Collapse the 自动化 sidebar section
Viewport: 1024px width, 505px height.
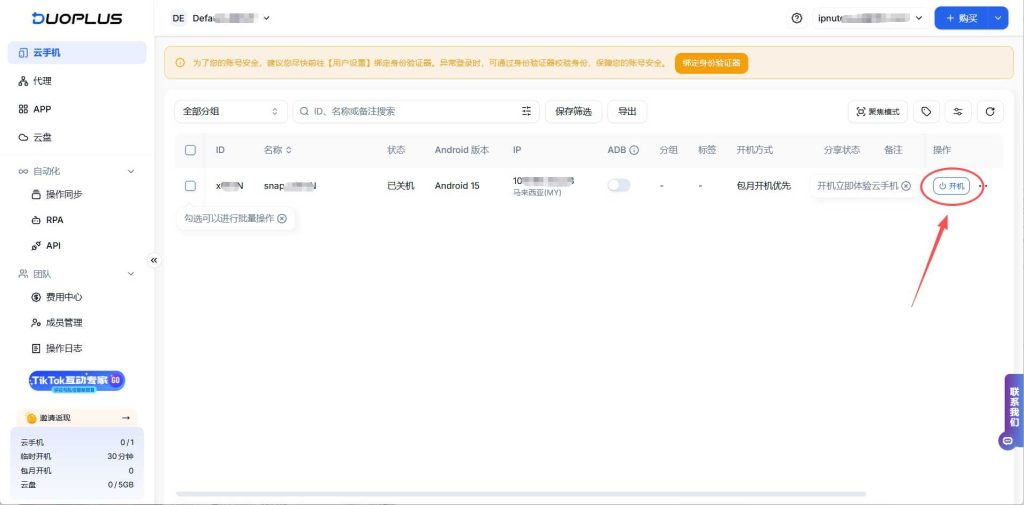130,171
